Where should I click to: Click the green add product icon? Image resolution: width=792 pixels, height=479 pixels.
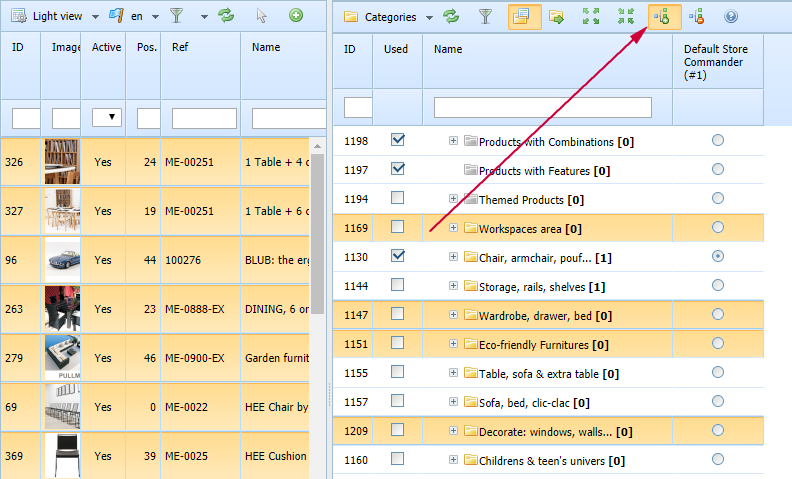295,15
